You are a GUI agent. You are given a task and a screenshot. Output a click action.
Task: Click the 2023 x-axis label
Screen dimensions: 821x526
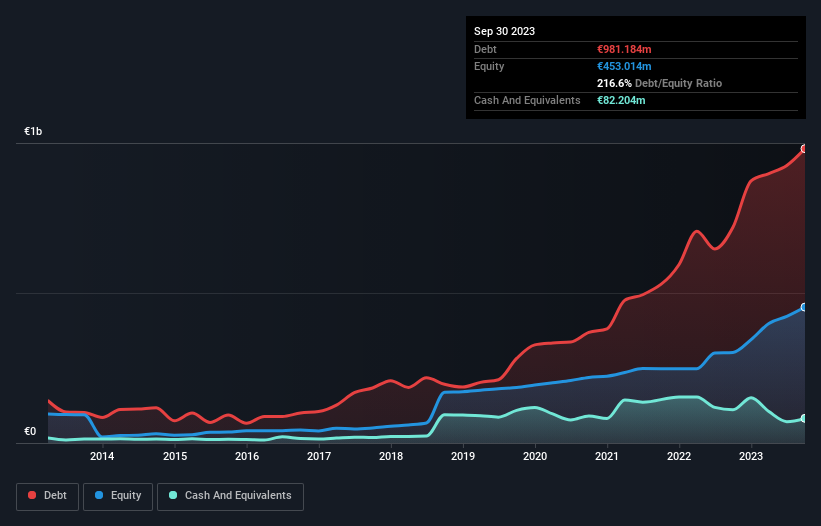[x=751, y=456]
